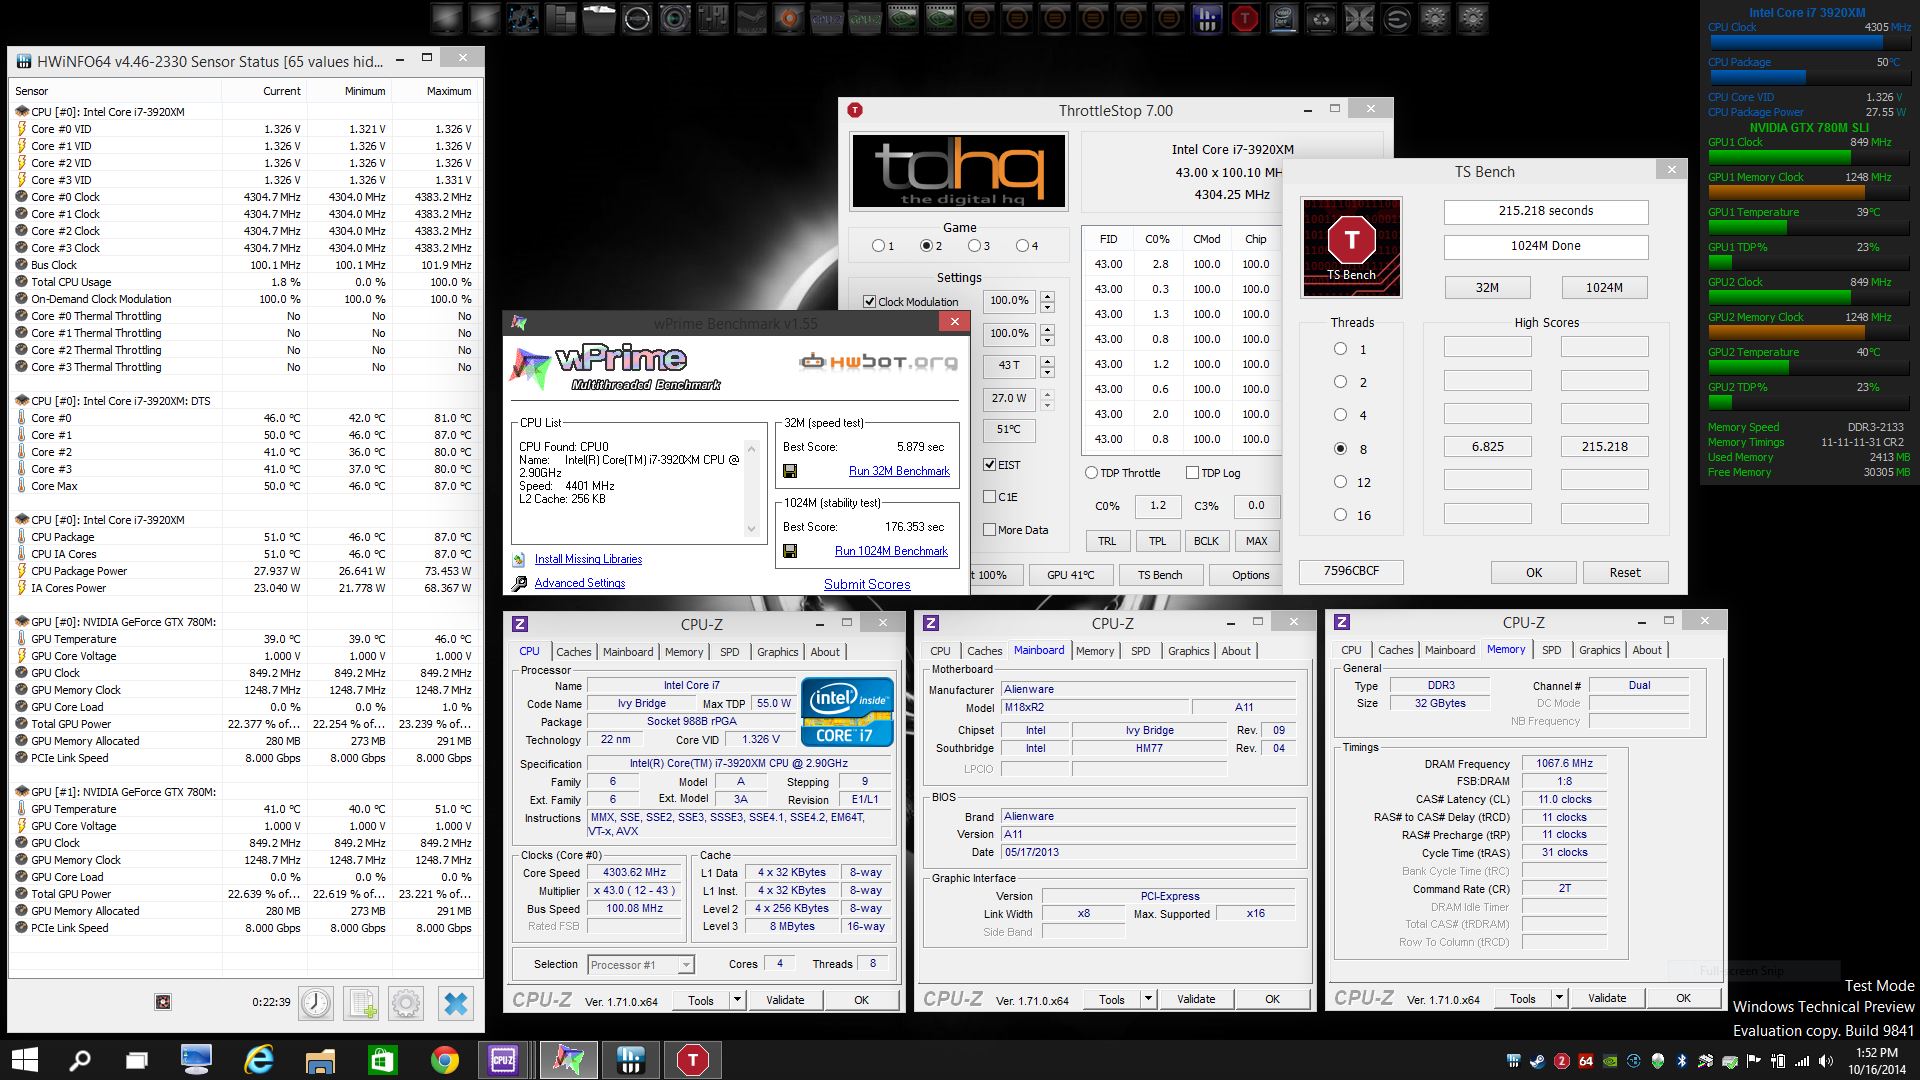This screenshot has height=1080, width=1920.
Task: Enable the TDP Log checkbox
Action: pos(1192,473)
